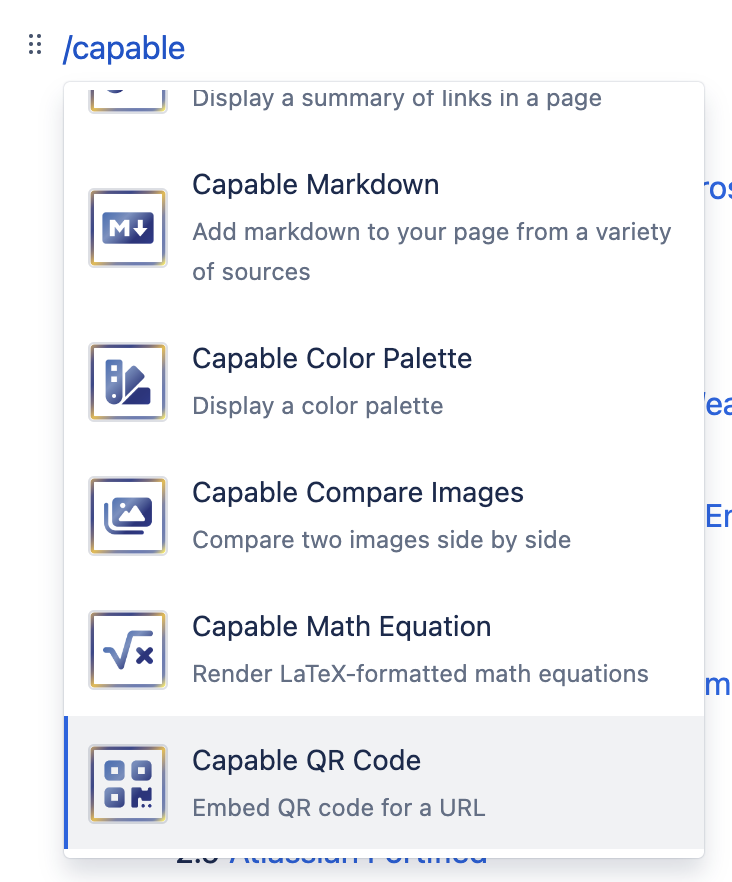Click the "Display a color palette" description
This screenshot has width=732, height=882.
pyautogui.click(x=317, y=406)
